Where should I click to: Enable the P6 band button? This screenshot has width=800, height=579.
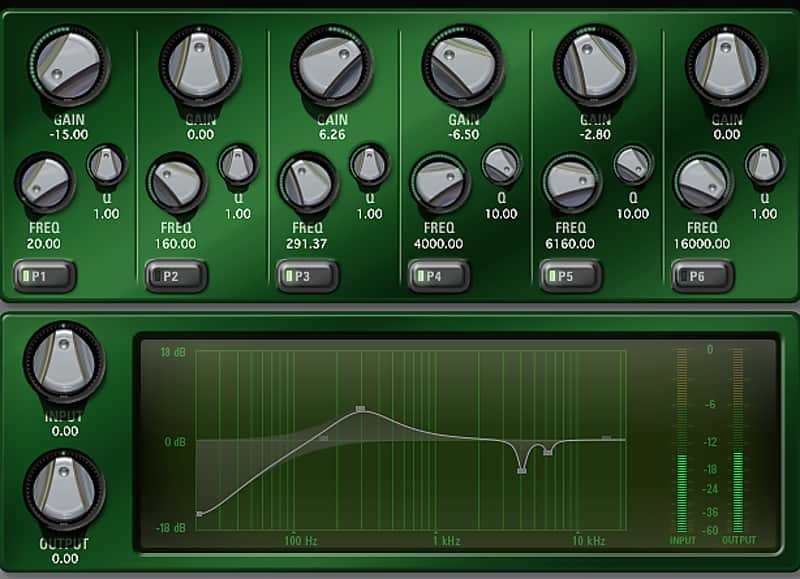pos(703,276)
